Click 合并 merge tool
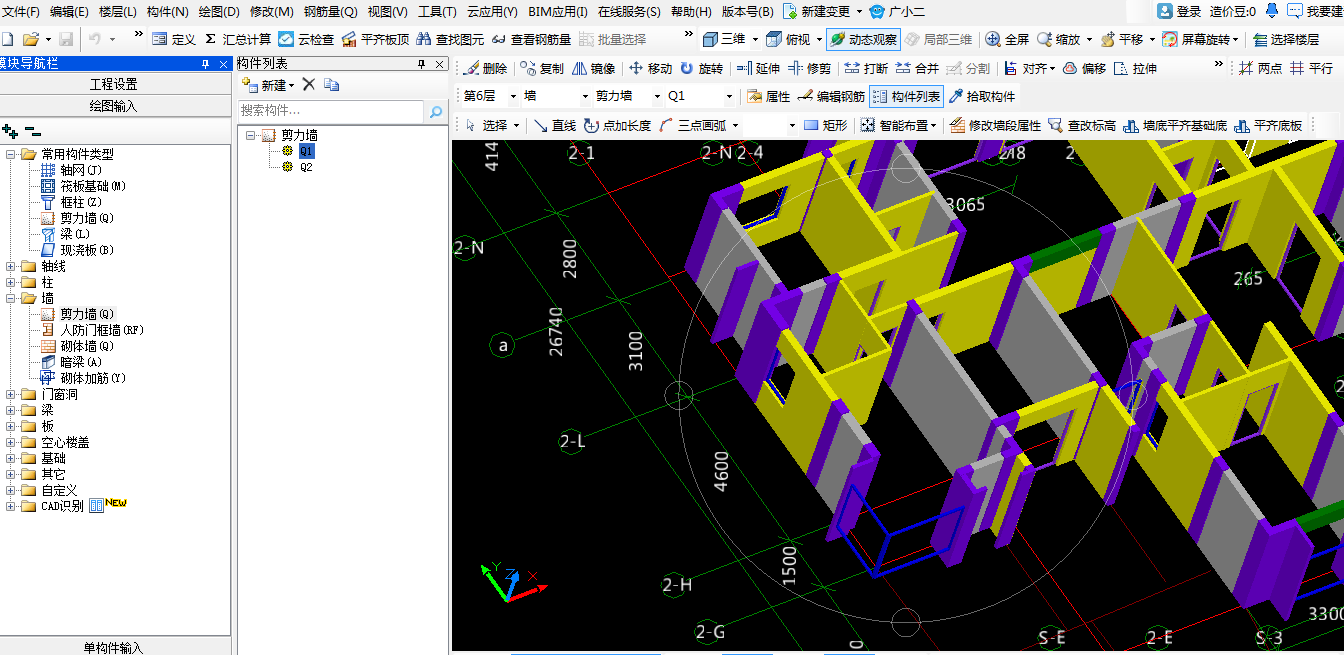 click(x=917, y=69)
